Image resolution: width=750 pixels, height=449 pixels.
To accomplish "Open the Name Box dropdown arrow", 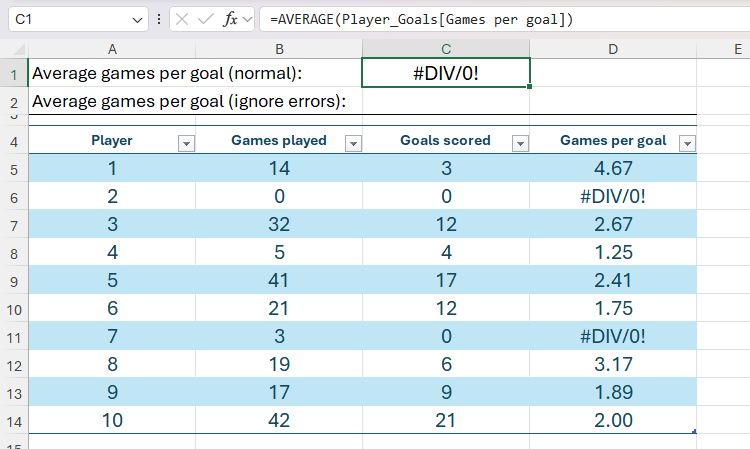I will [x=137, y=19].
